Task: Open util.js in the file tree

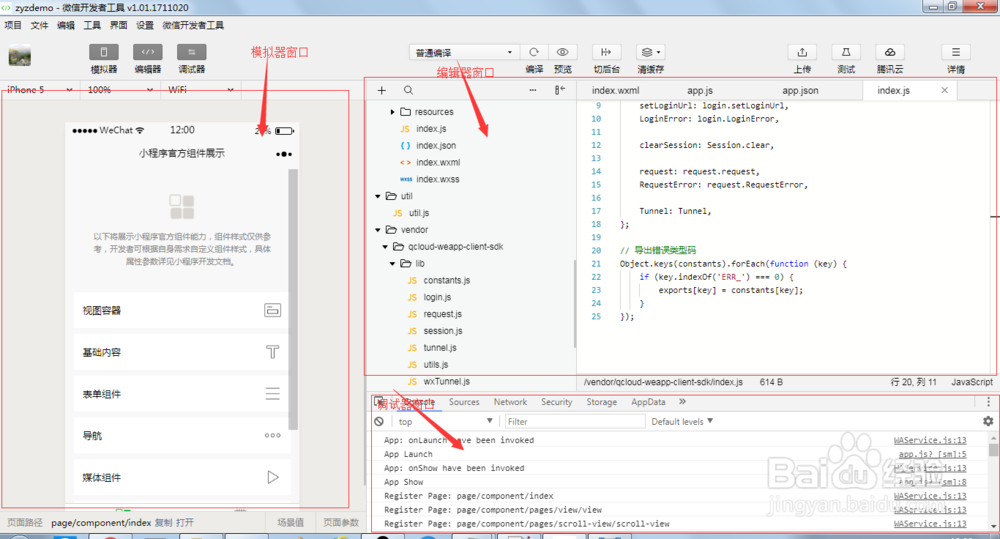Action: coord(418,213)
